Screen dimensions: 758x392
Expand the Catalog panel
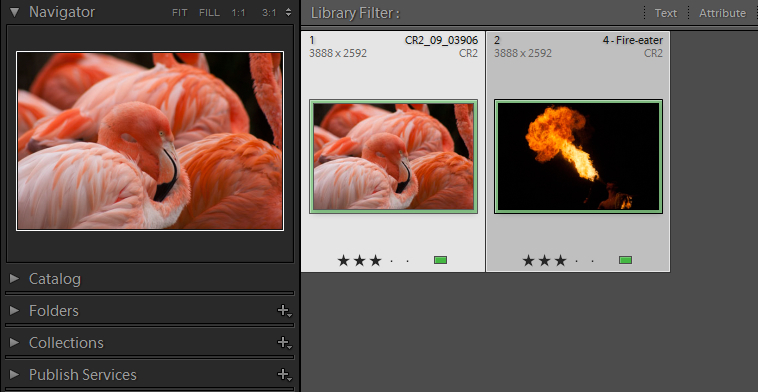coord(15,278)
